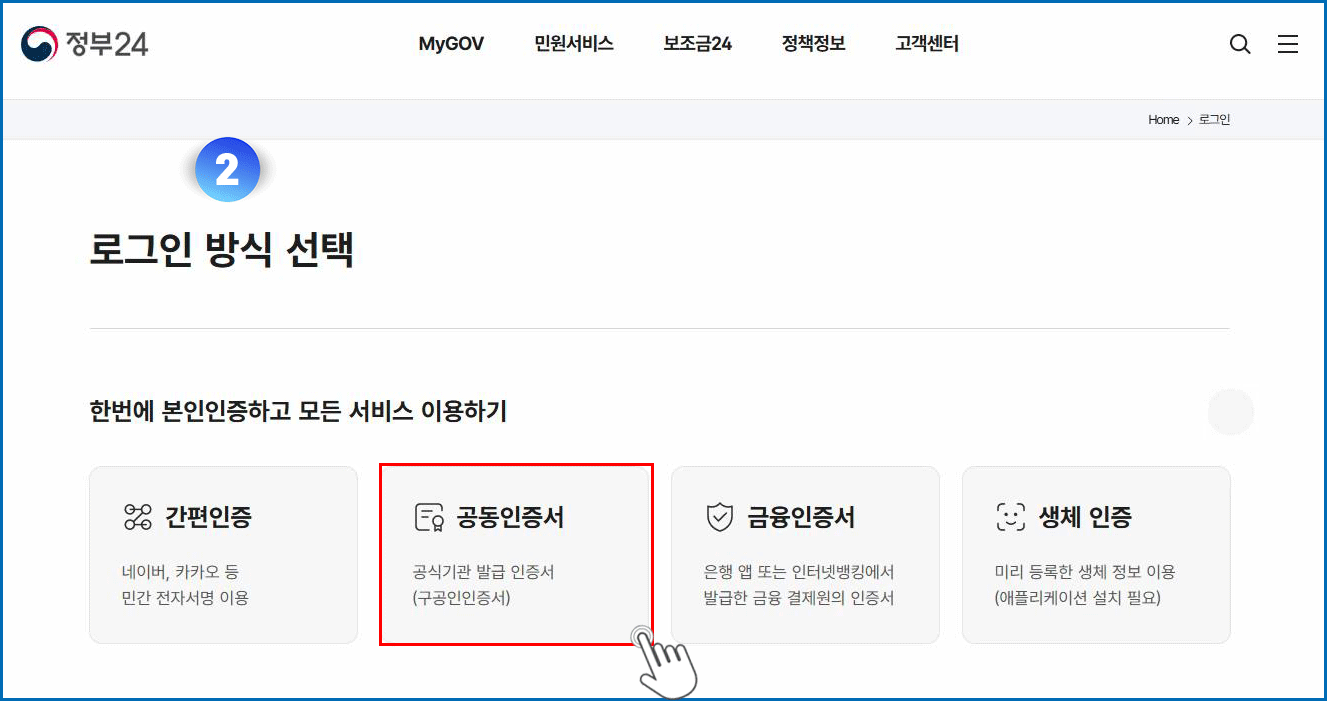The image size is (1327, 701).
Task: Open the 보조금24 menu
Action: (698, 44)
